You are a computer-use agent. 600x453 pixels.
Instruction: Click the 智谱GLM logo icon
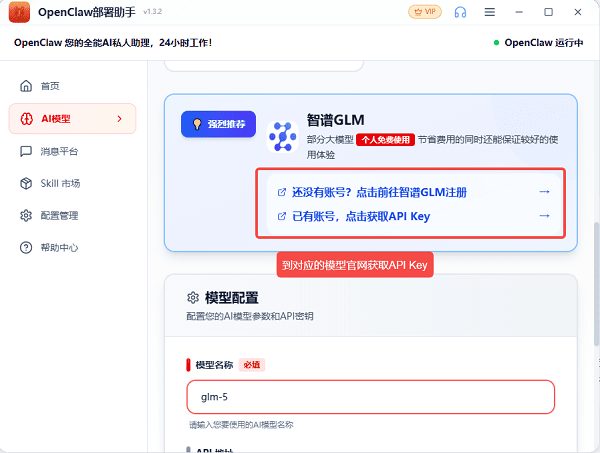tap(282, 137)
